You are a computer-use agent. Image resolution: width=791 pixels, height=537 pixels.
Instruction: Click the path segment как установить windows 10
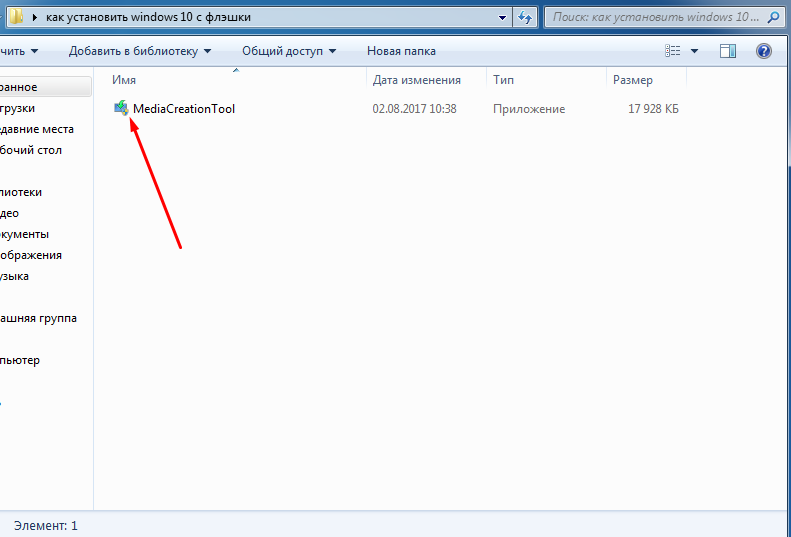[148, 17]
